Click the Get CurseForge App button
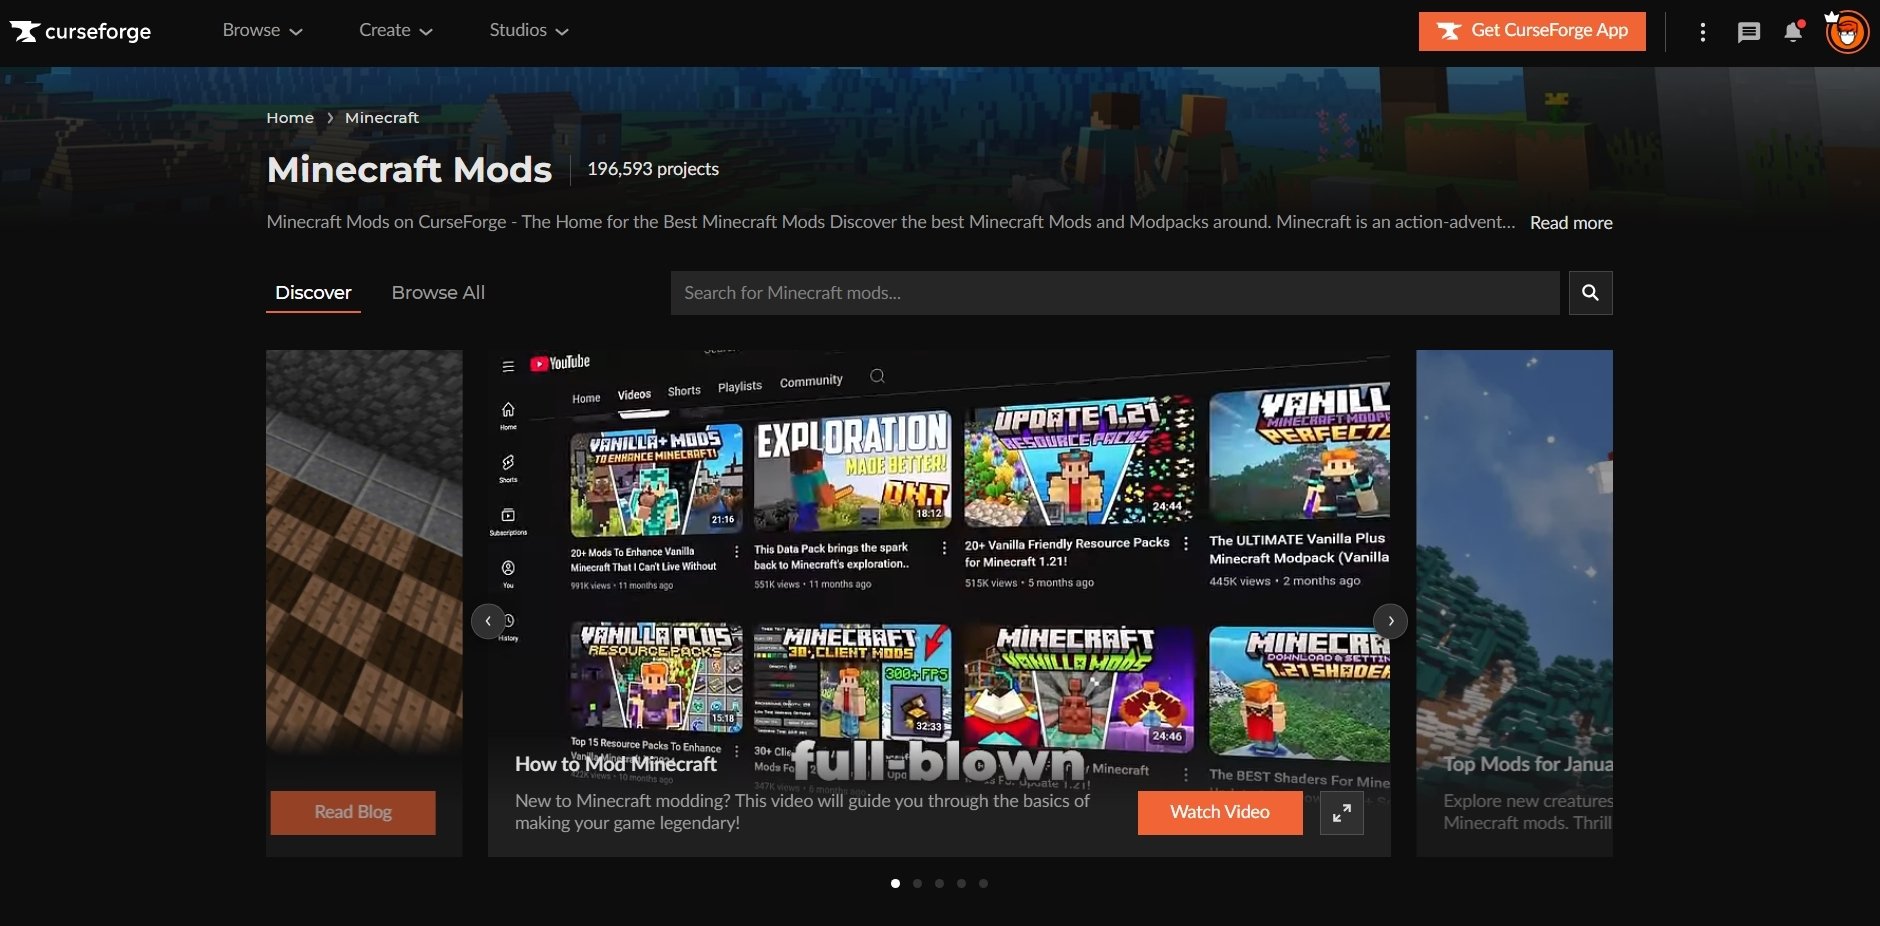The width and height of the screenshot is (1880, 926). (1530, 31)
